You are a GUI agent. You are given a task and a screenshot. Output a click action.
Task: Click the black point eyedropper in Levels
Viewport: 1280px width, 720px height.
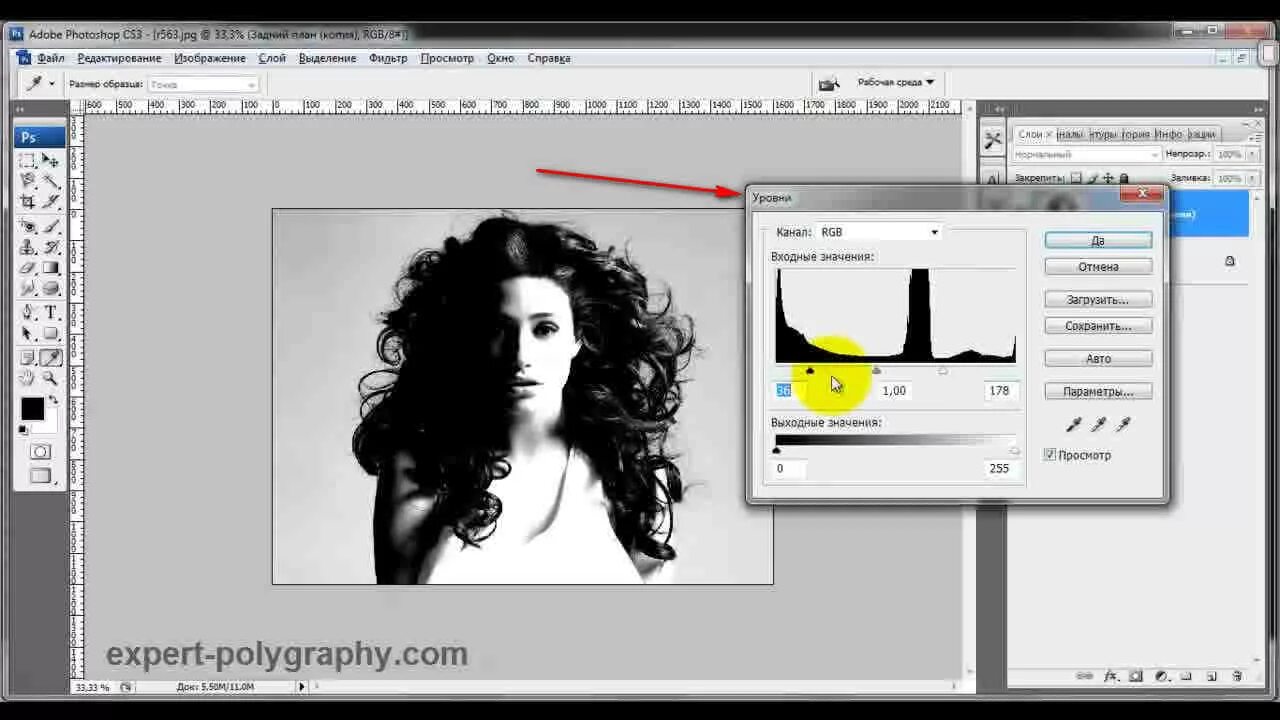(x=1074, y=425)
